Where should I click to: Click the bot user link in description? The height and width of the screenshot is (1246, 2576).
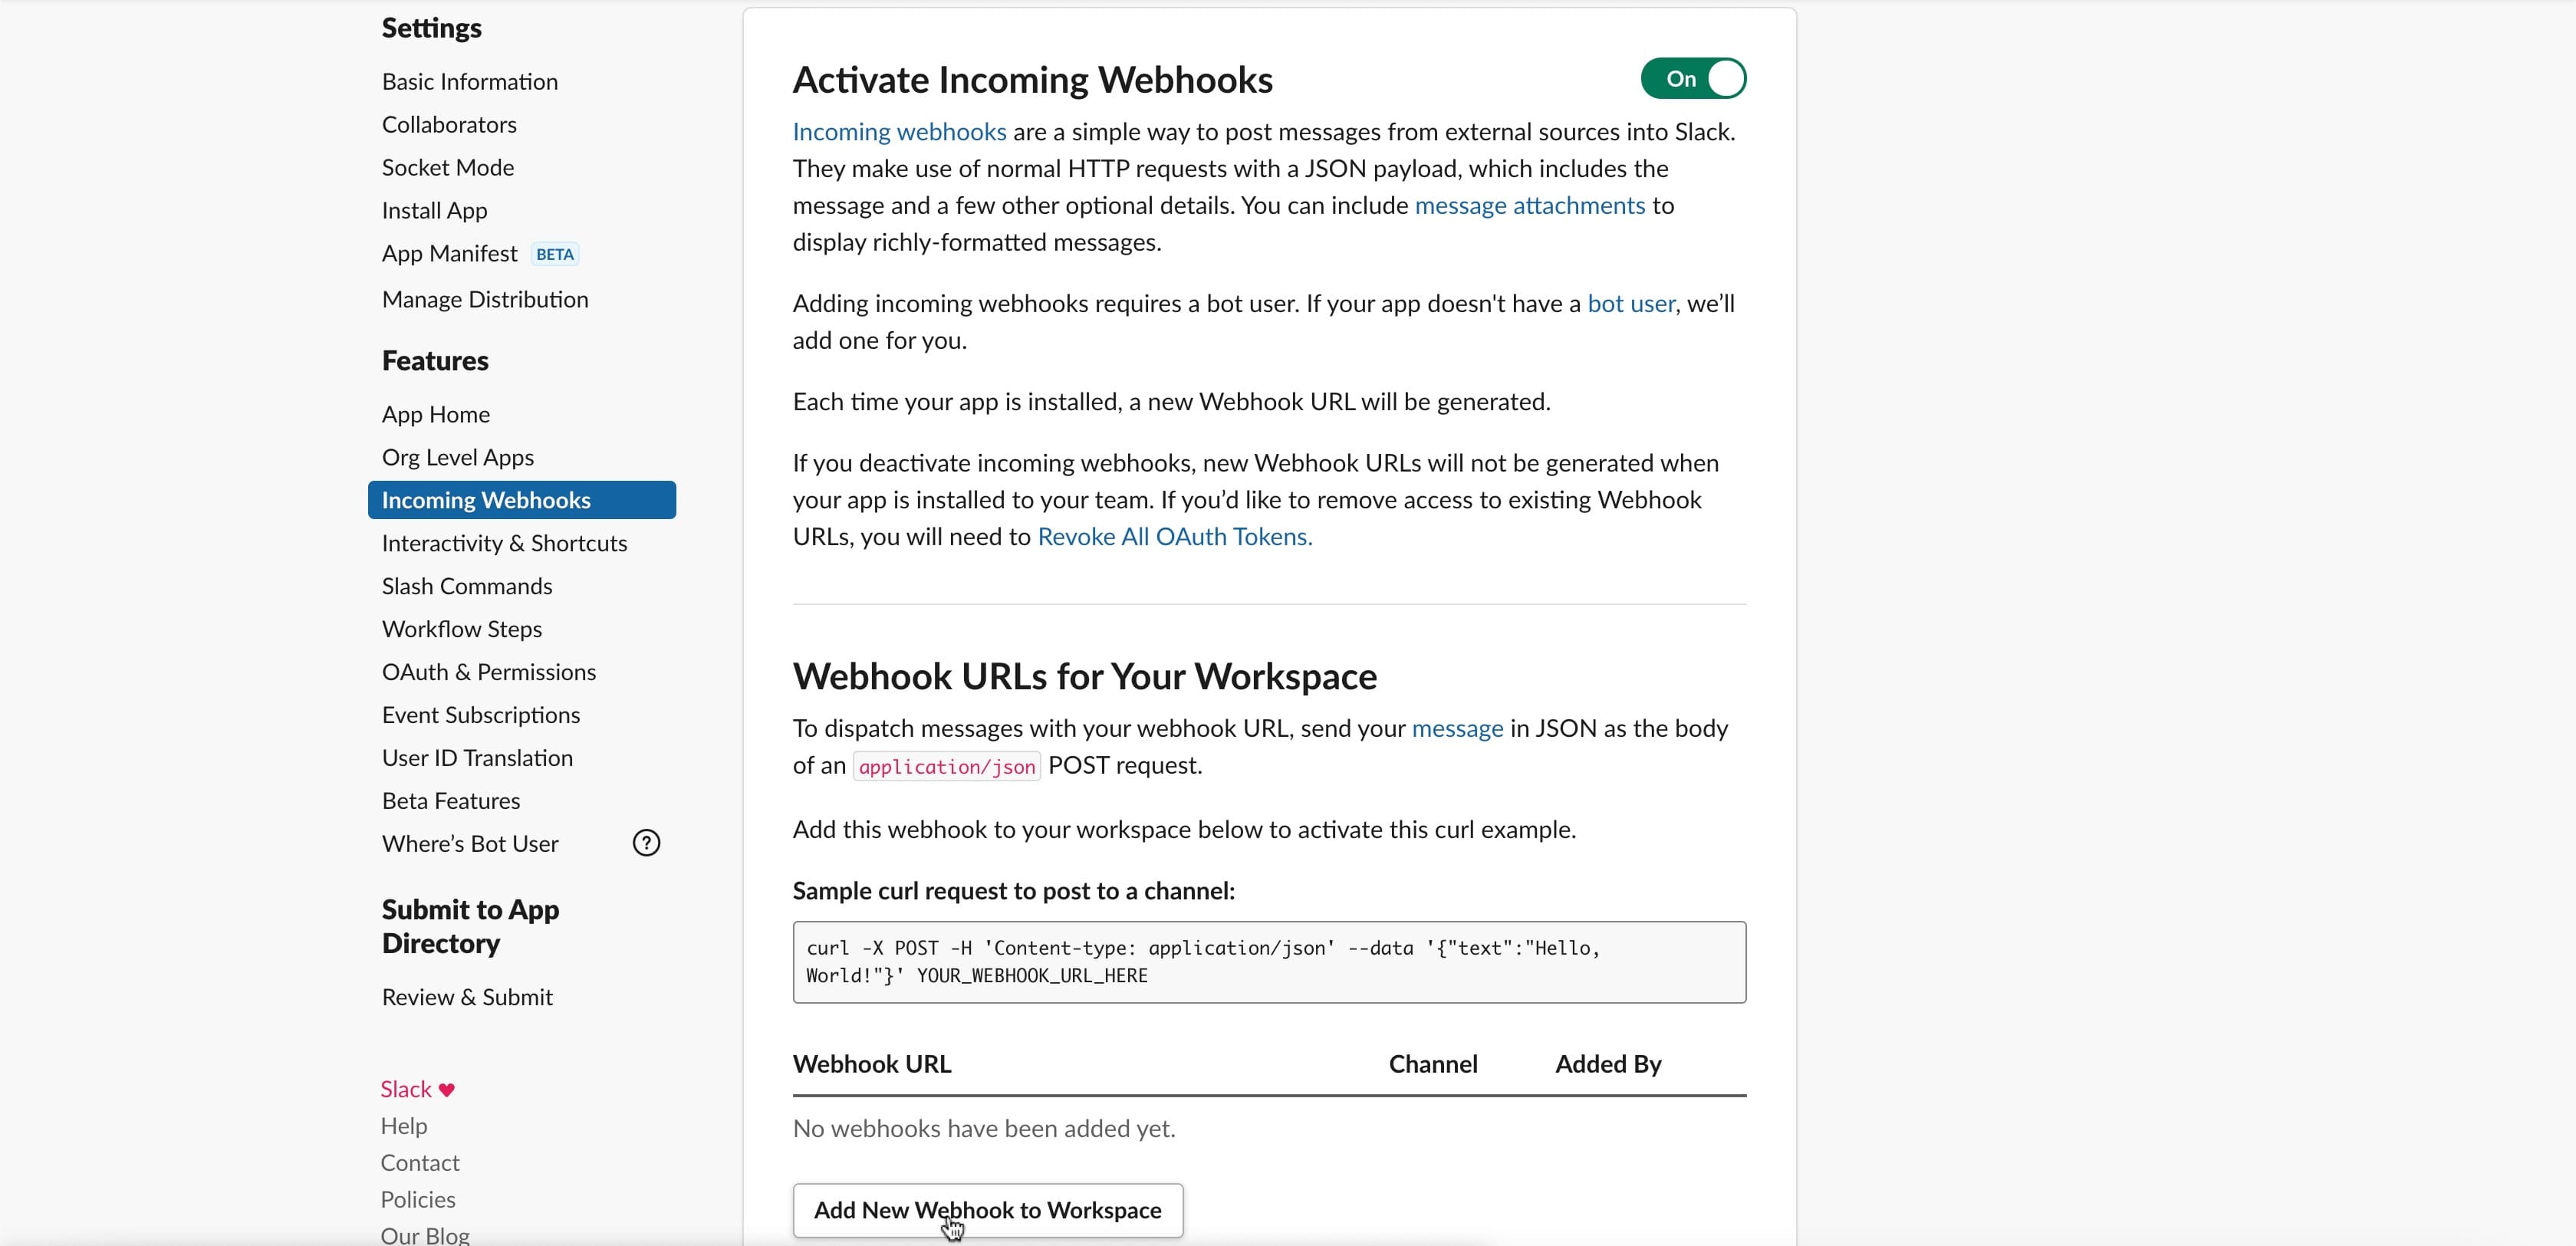(1631, 304)
